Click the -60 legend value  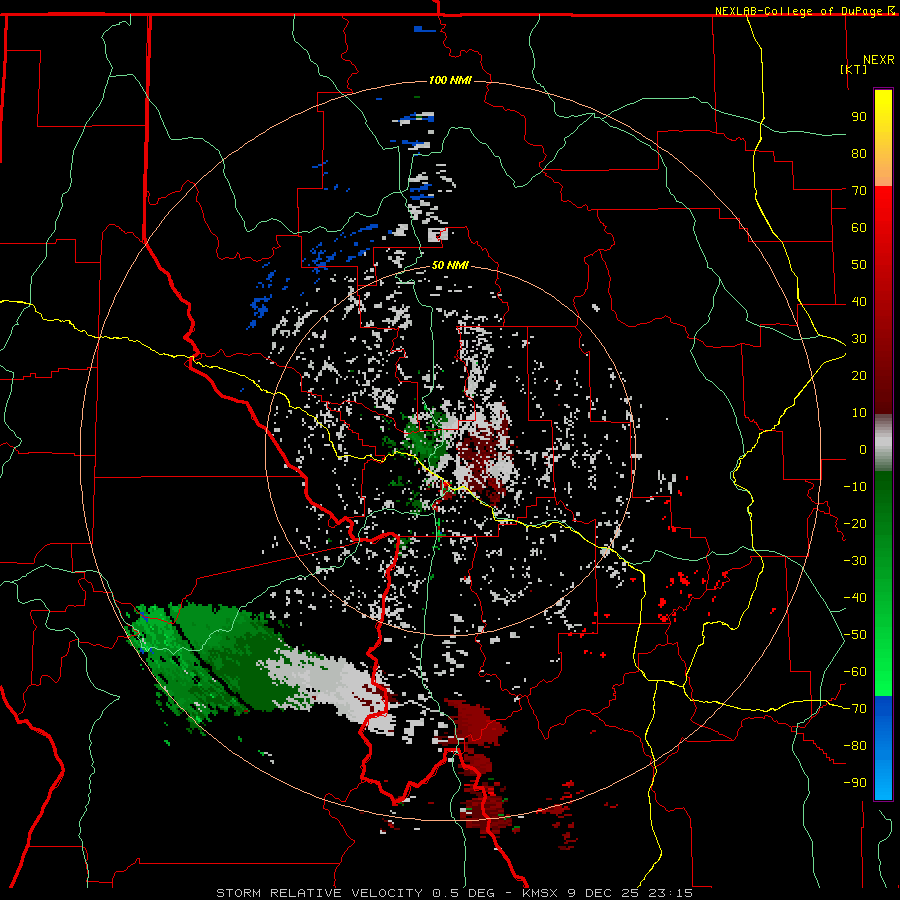[x=855, y=672]
